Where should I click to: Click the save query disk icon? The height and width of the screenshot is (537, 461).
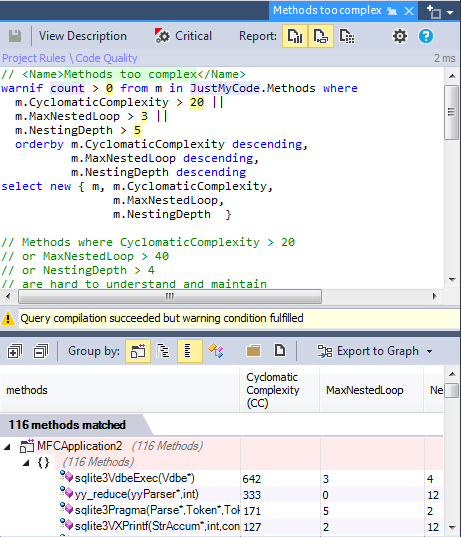[x=15, y=36]
